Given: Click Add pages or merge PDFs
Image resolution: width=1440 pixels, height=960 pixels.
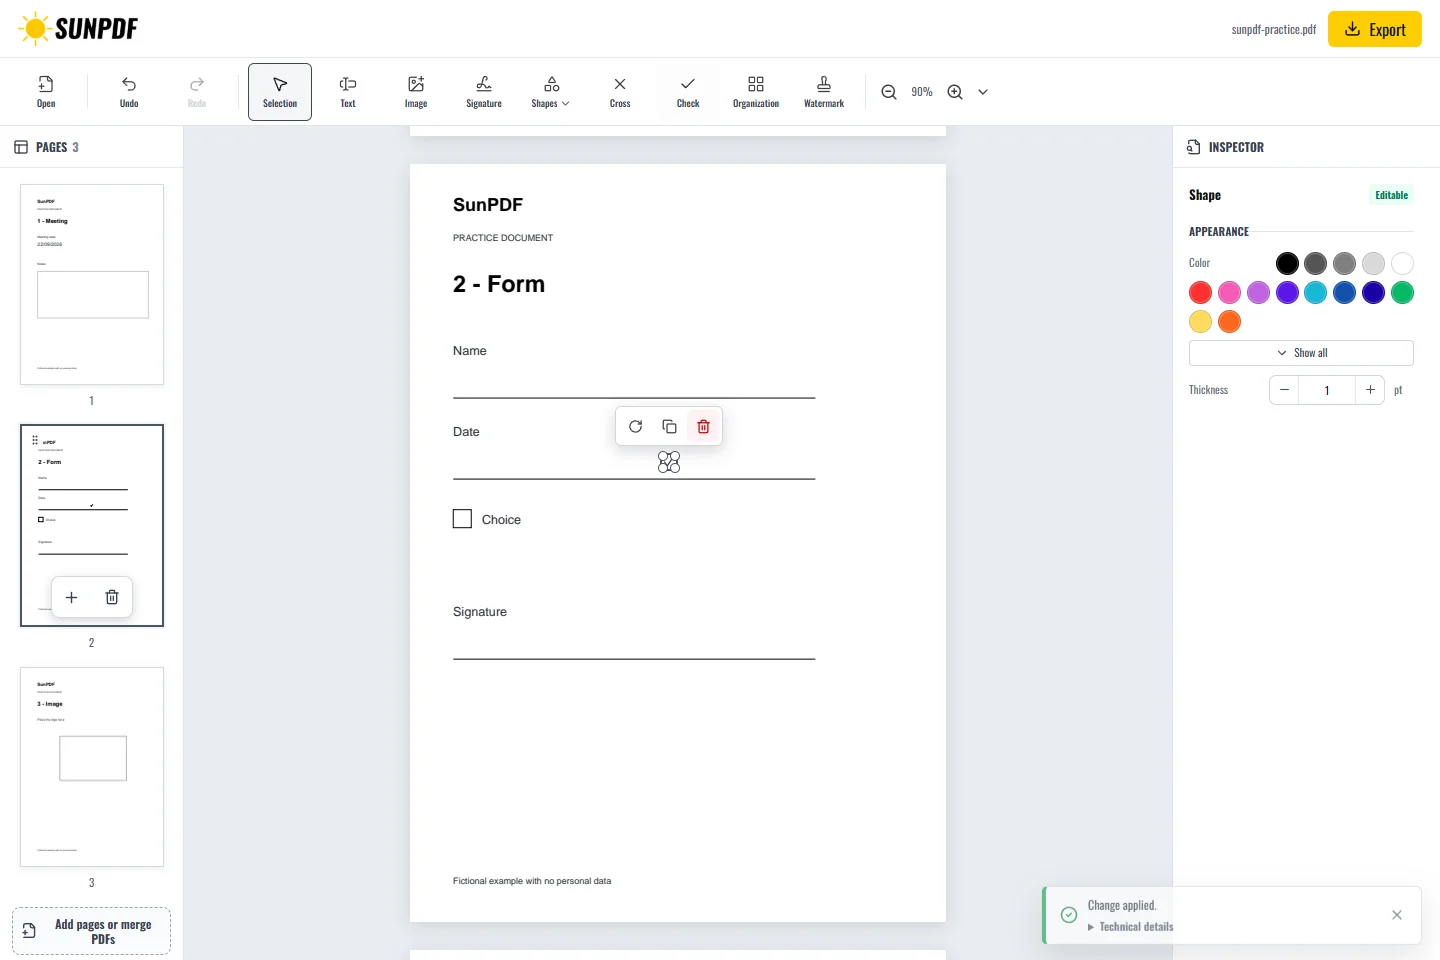Looking at the screenshot, I should point(92,931).
